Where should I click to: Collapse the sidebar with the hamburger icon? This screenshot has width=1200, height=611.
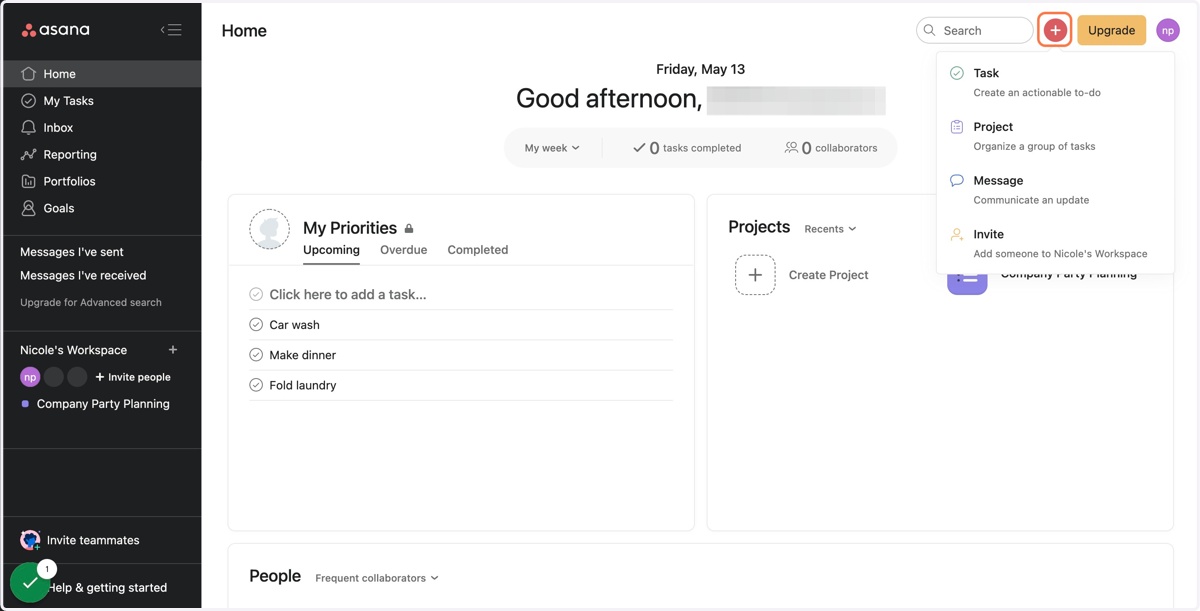coord(171,30)
